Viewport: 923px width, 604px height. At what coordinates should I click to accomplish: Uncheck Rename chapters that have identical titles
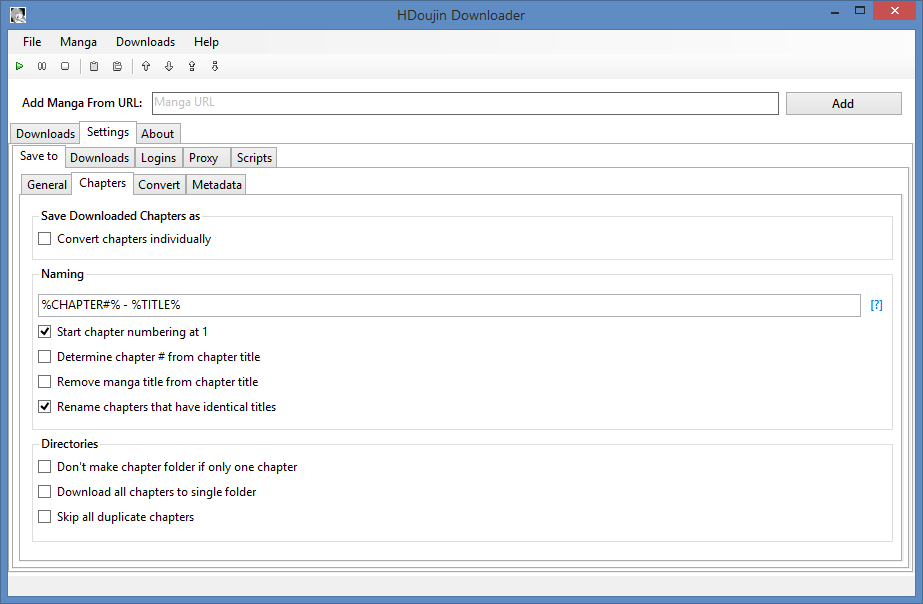tap(45, 407)
